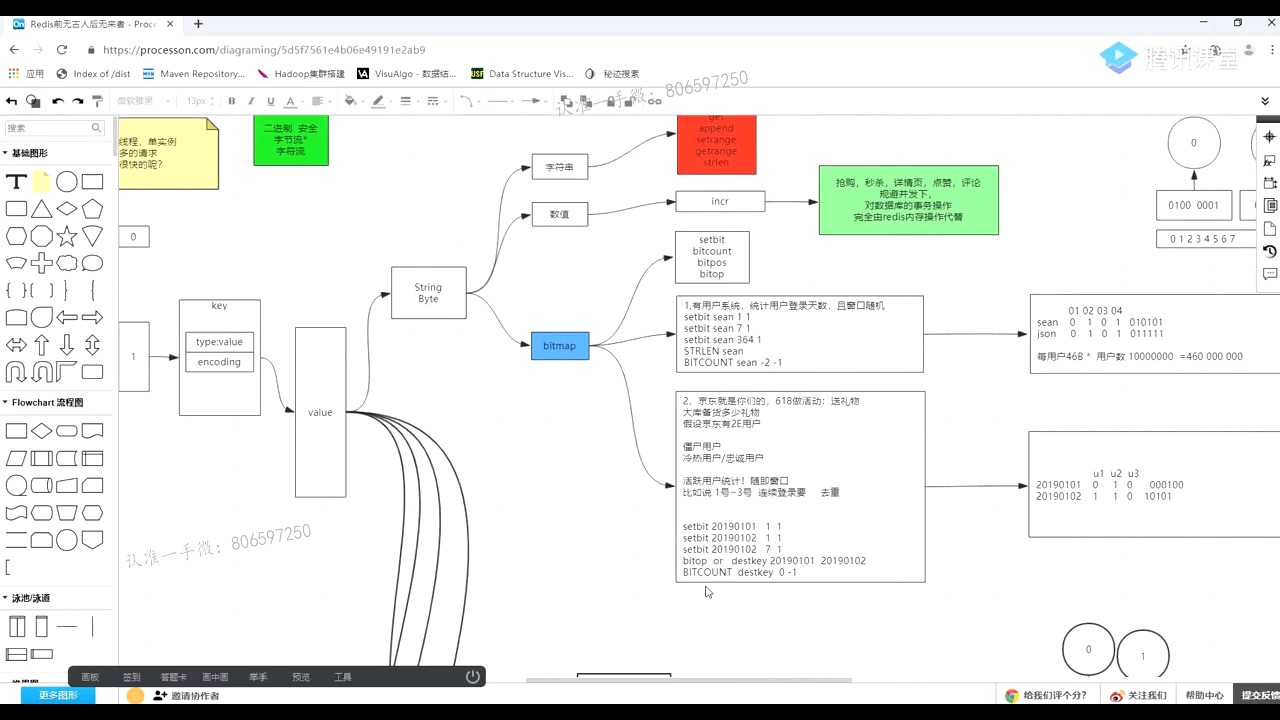Click the search magnifier icon
Screen dimensions: 1280x720
[96, 128]
